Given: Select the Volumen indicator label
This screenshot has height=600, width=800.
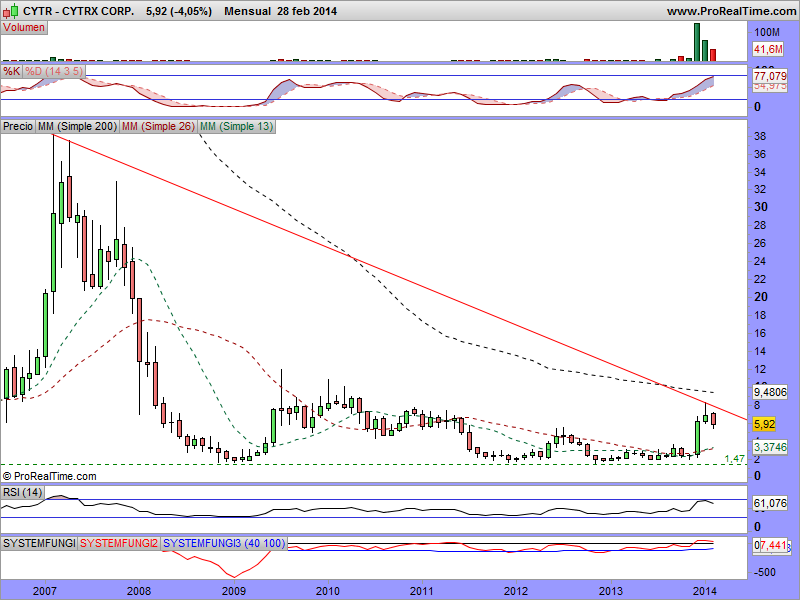Looking at the screenshot, I should click(24, 28).
